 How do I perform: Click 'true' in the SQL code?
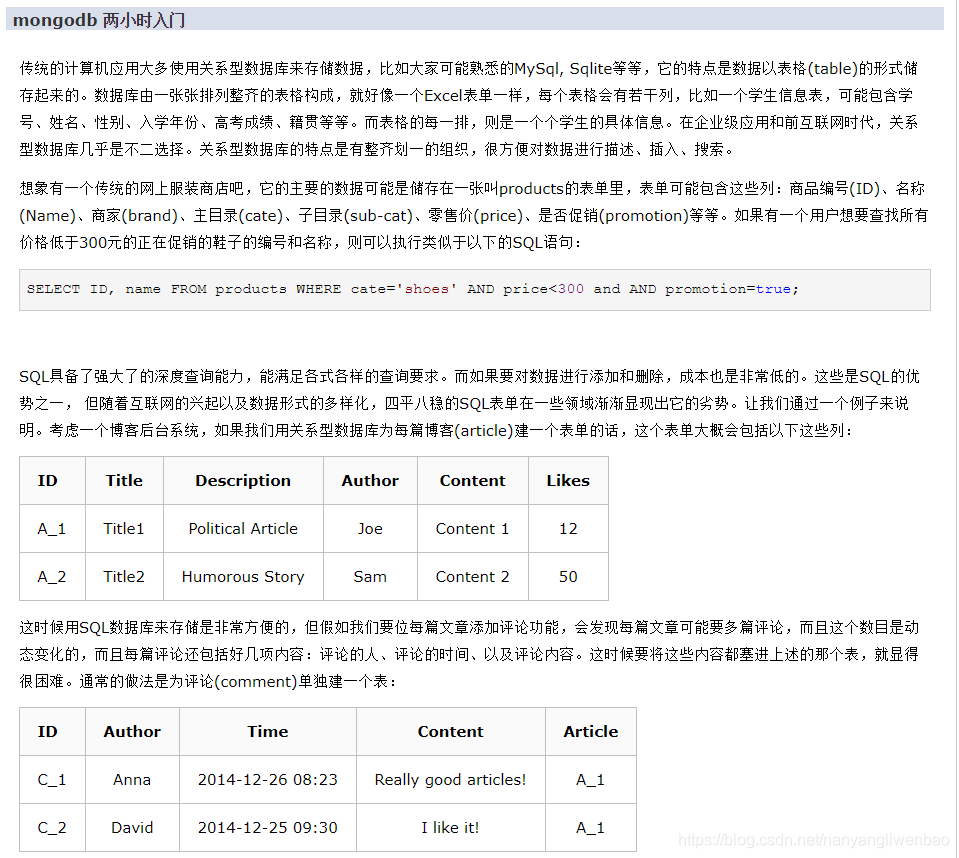[773, 289]
